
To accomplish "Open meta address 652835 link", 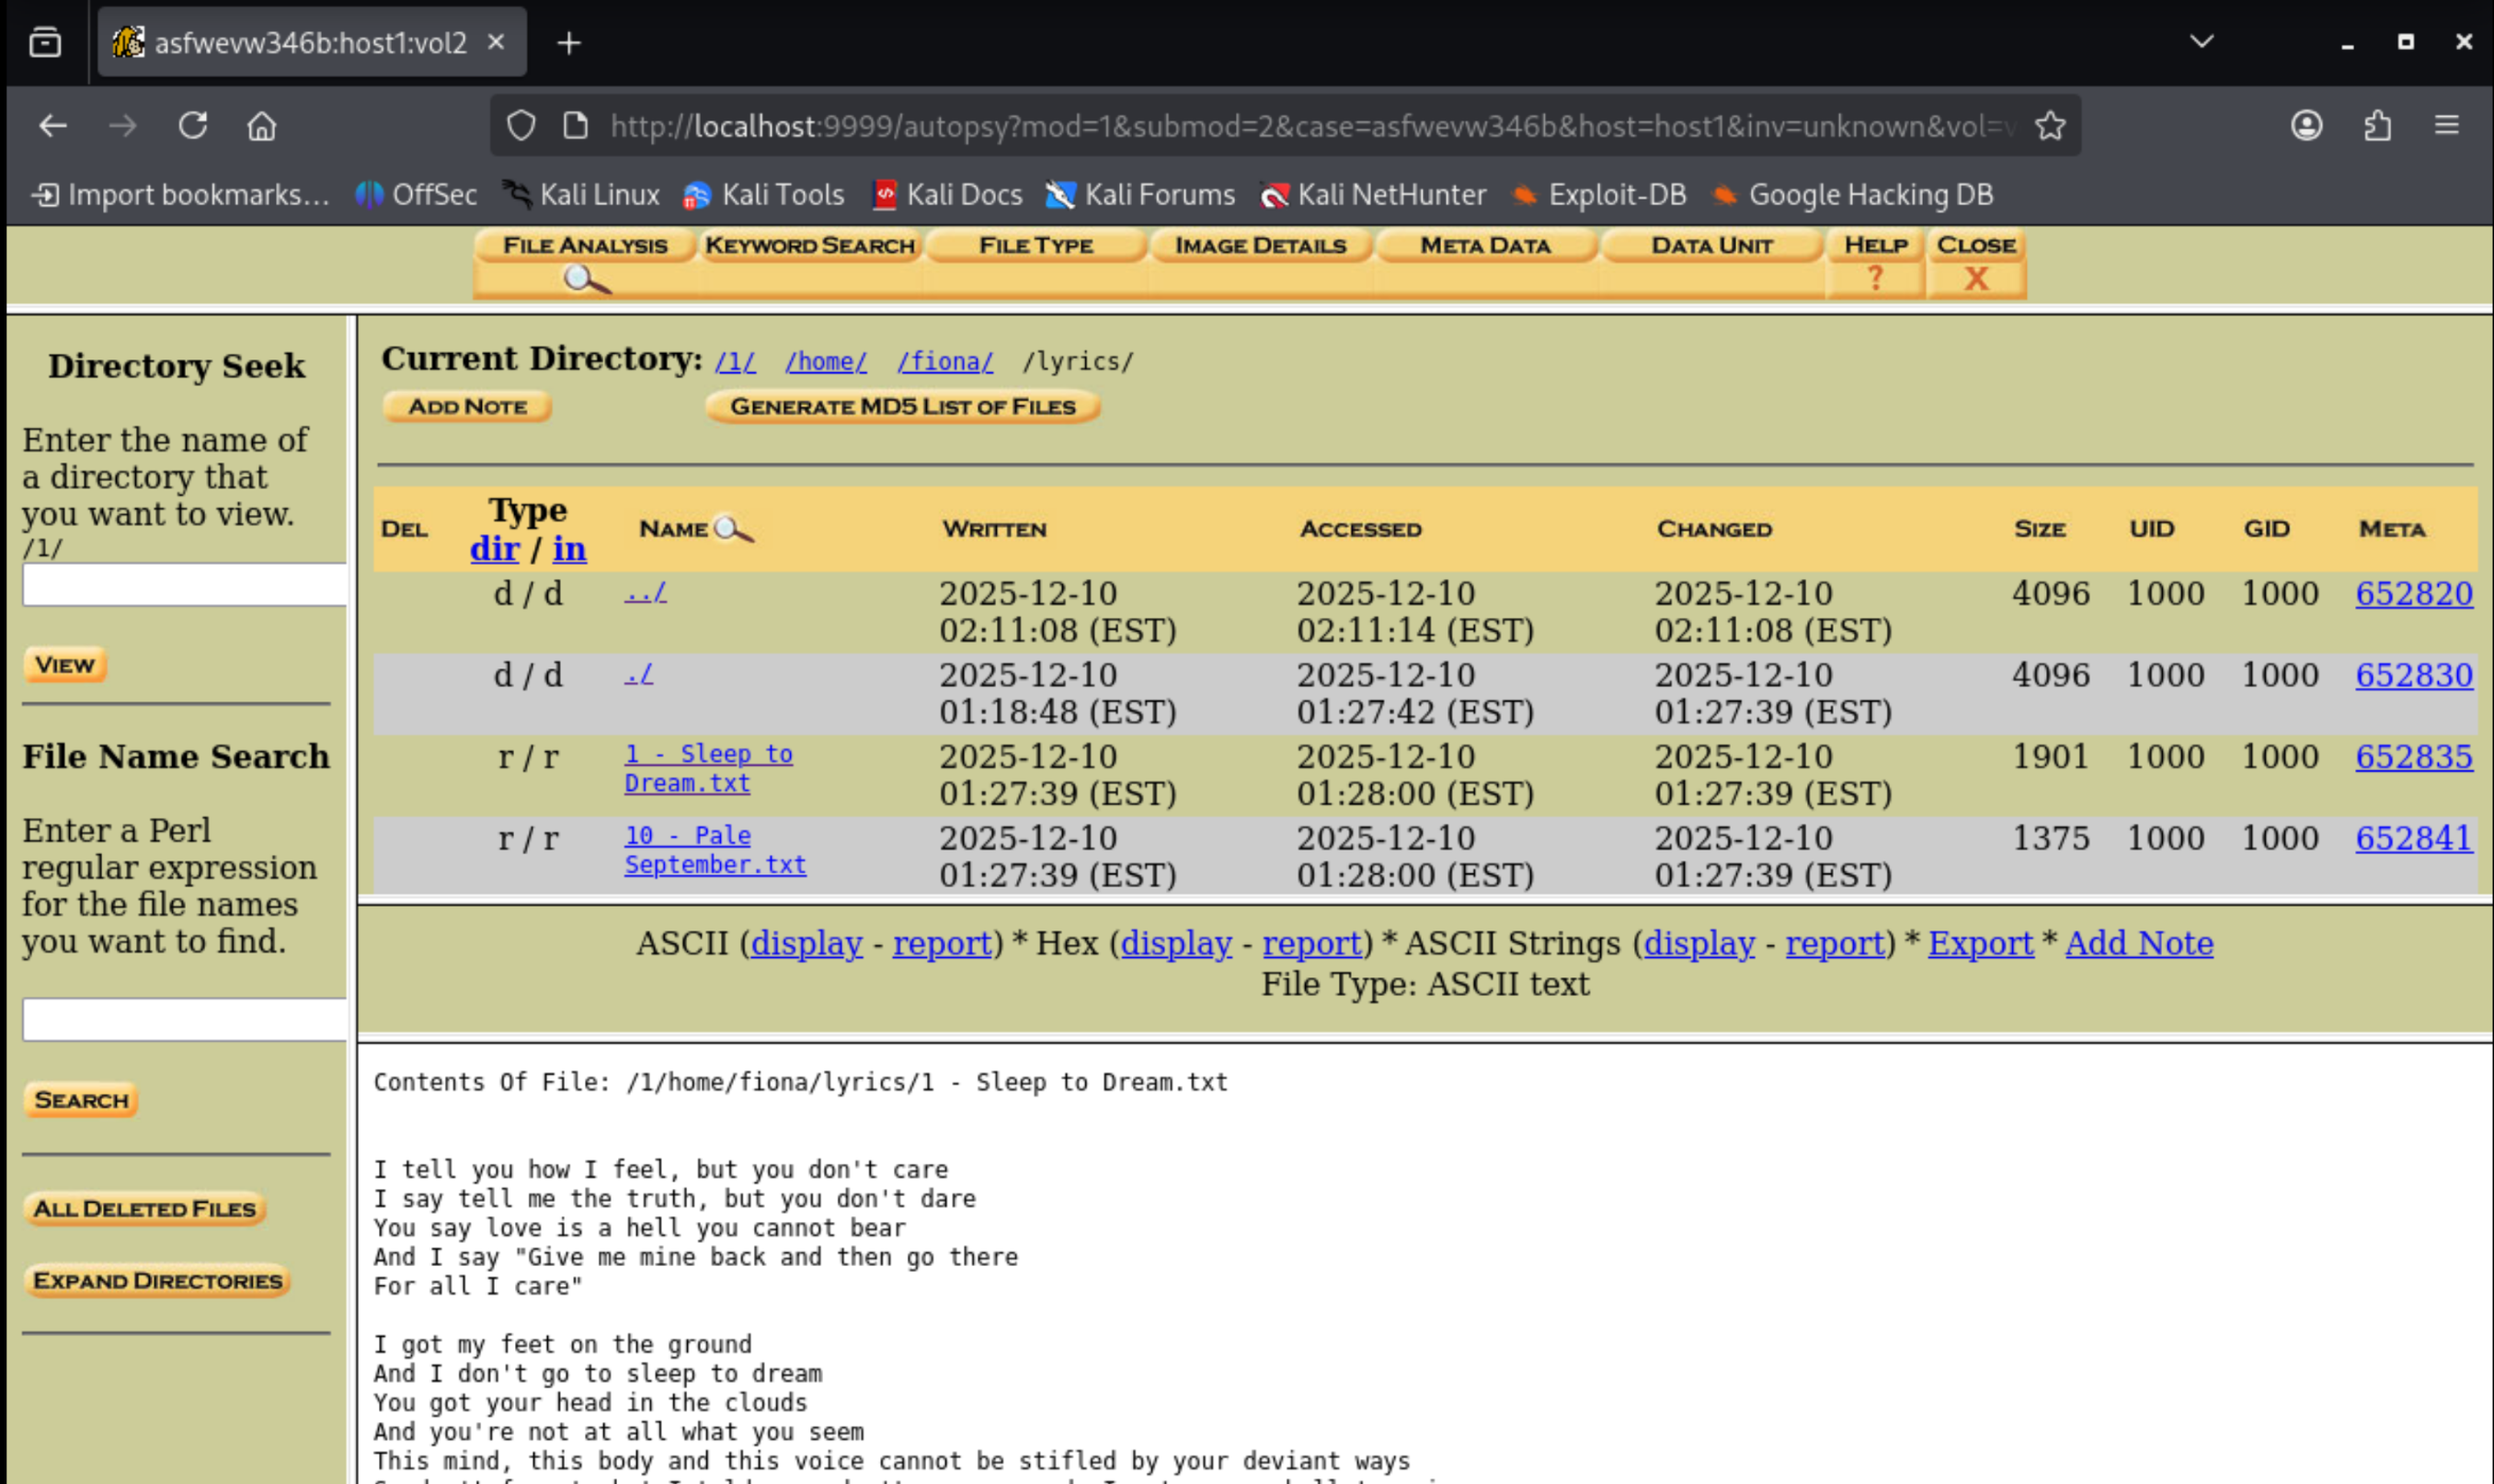I will (x=2413, y=757).
